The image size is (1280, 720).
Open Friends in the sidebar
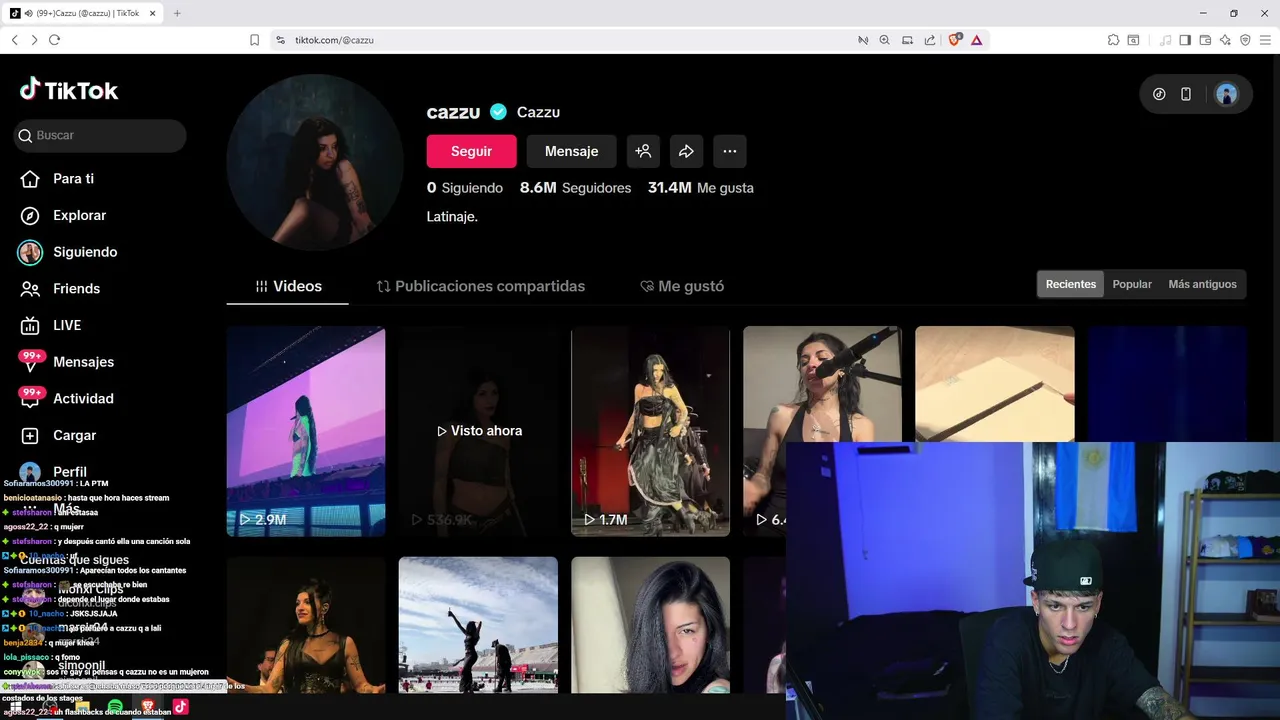[61, 289]
